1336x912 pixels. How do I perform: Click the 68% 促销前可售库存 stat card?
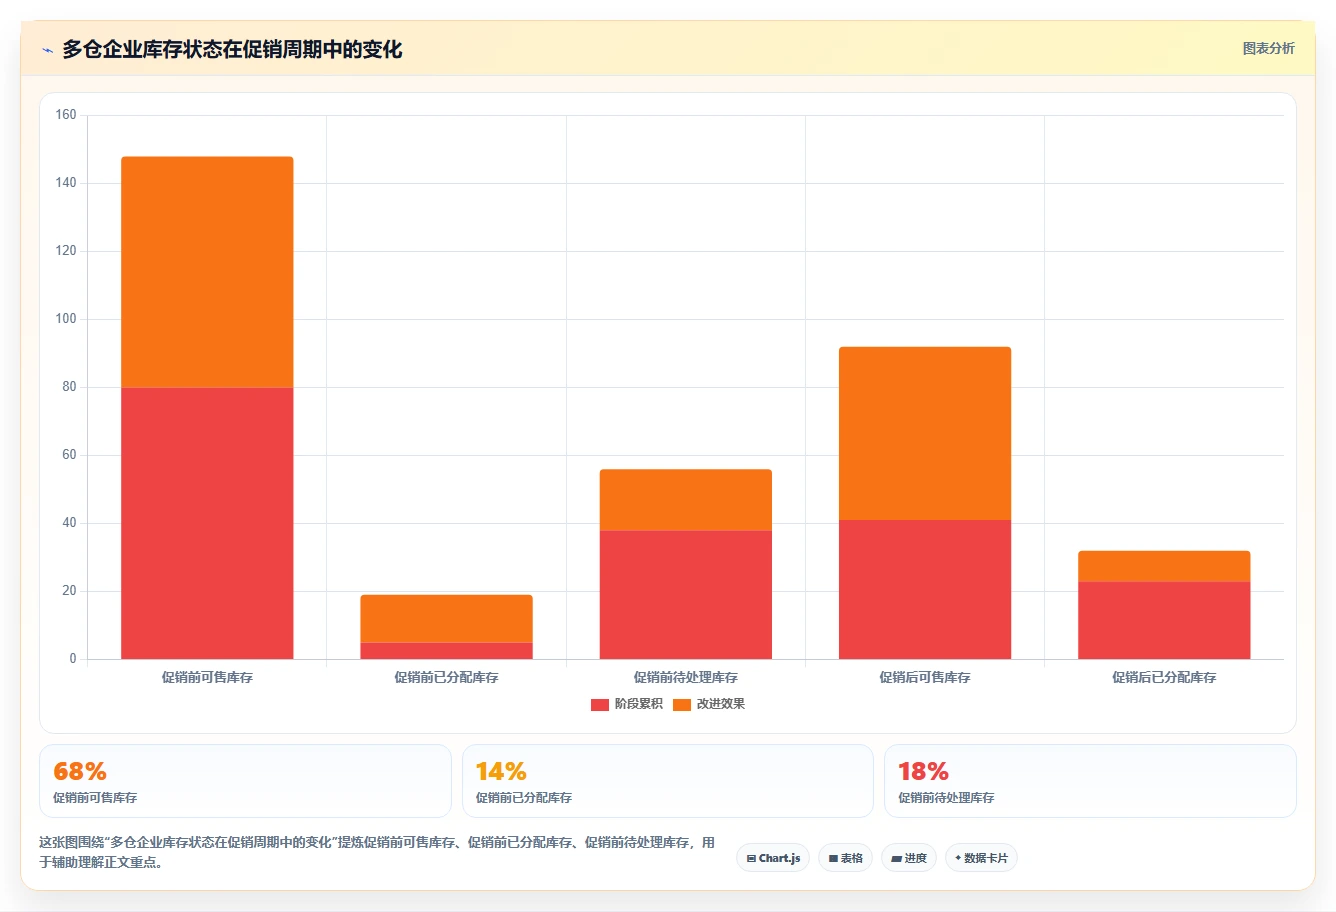(x=245, y=781)
